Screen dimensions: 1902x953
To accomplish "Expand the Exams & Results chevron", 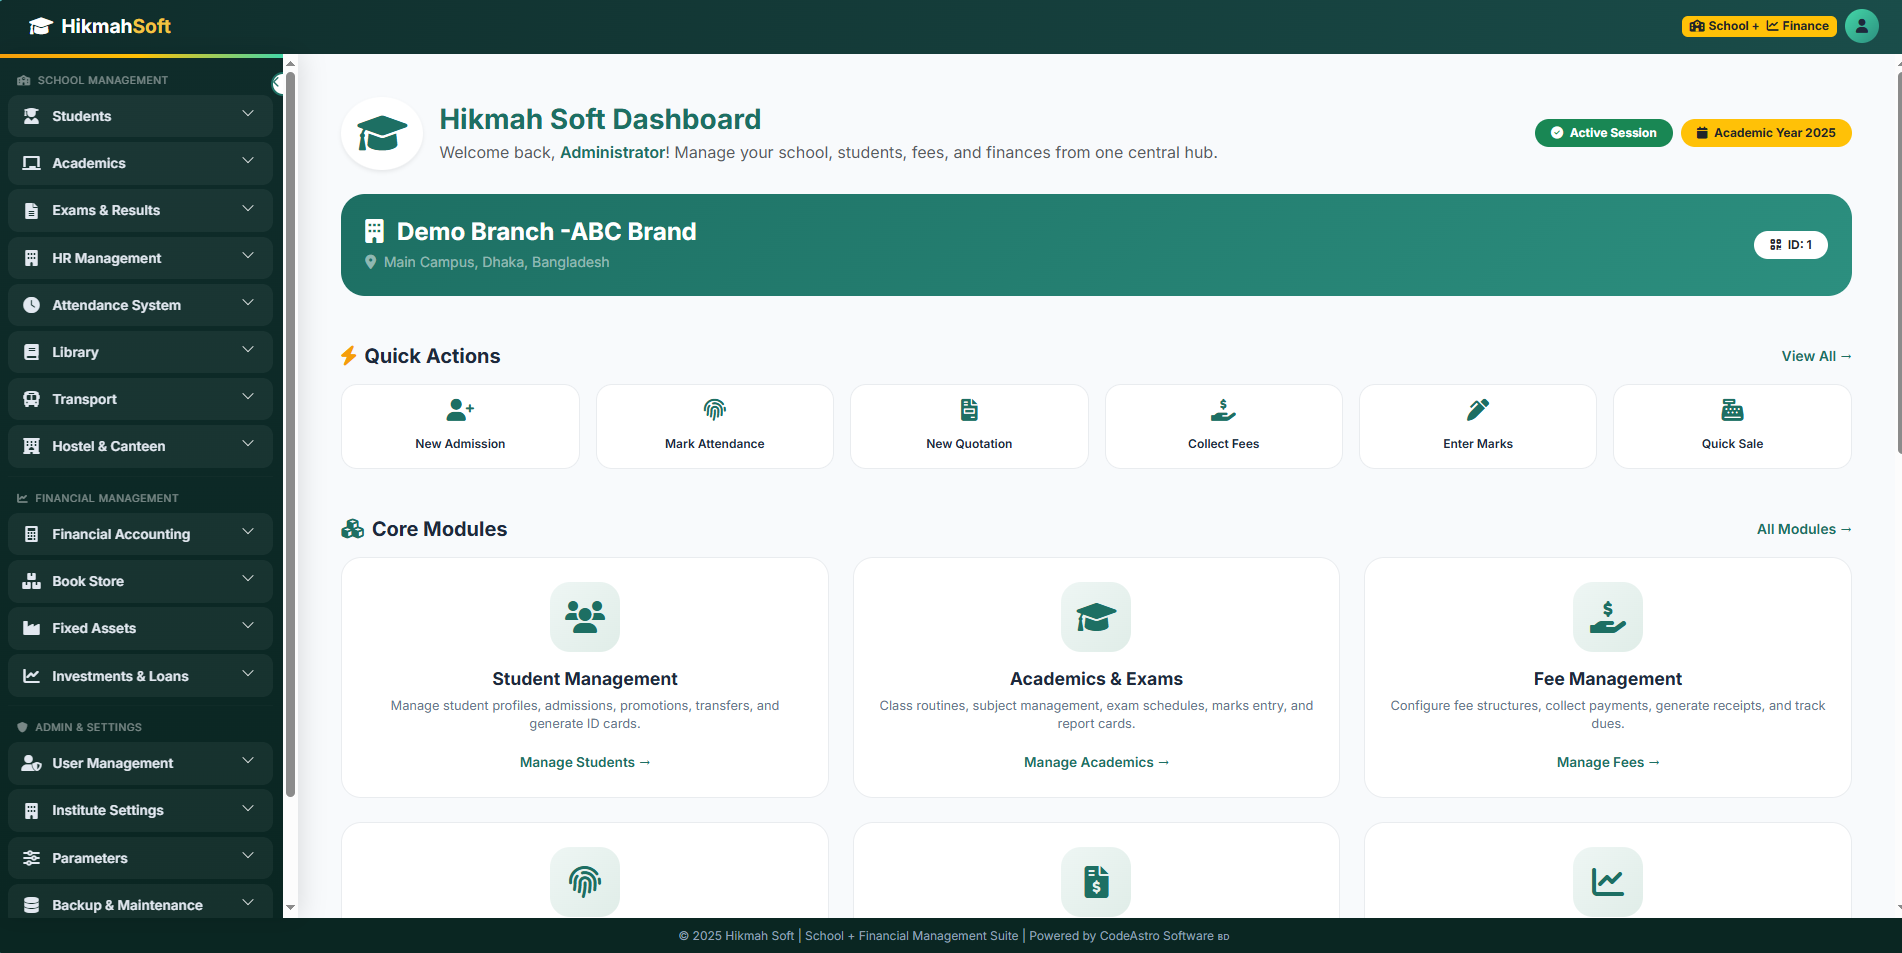I will (248, 209).
